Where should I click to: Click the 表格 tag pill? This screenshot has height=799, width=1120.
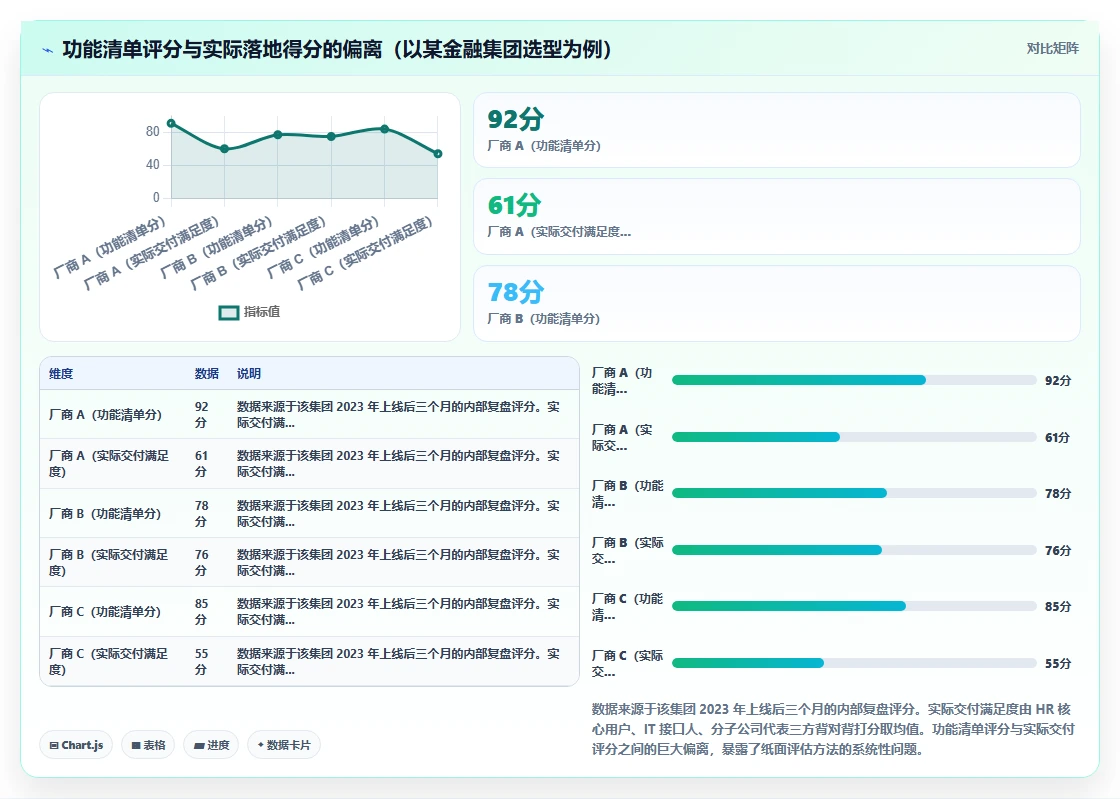[x=148, y=745]
